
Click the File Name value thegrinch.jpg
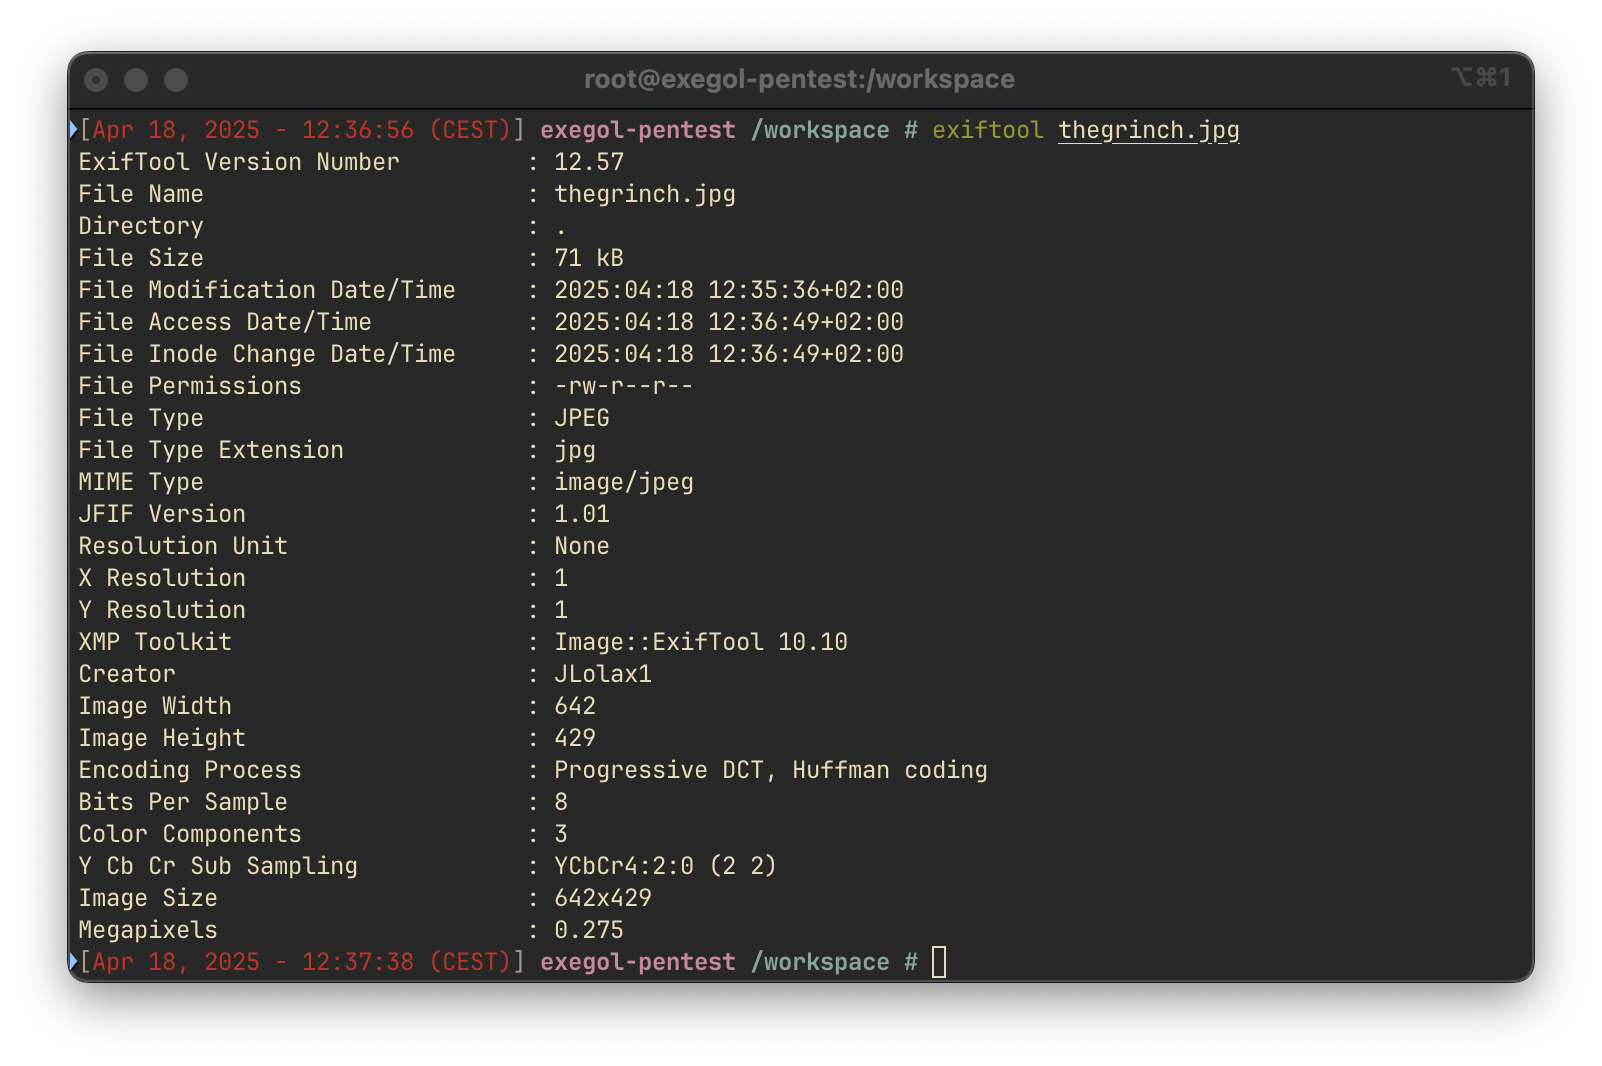(x=645, y=194)
